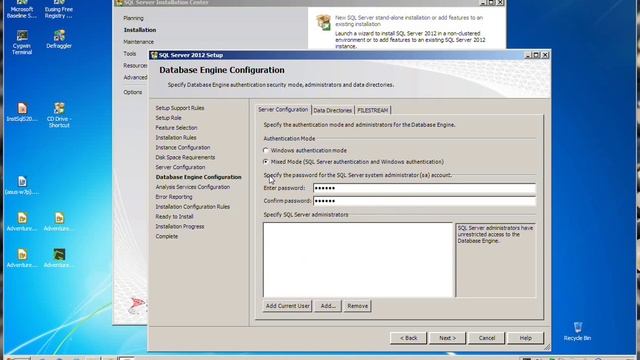Open the Microsoft Baseline Security desktop icon
The width and height of the screenshot is (640, 360).
click(x=22, y=9)
